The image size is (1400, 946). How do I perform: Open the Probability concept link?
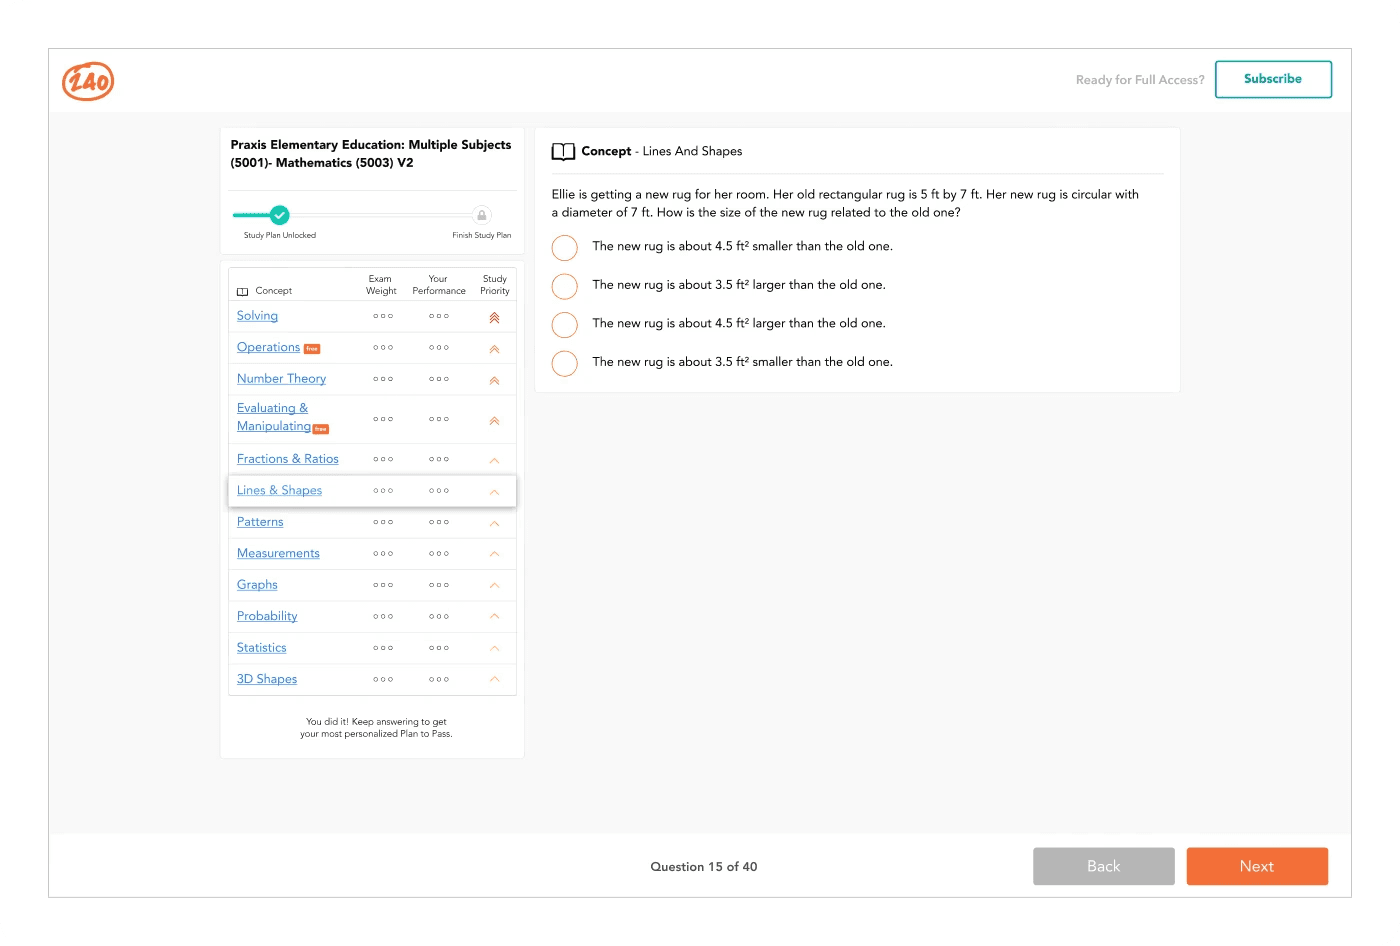point(267,616)
